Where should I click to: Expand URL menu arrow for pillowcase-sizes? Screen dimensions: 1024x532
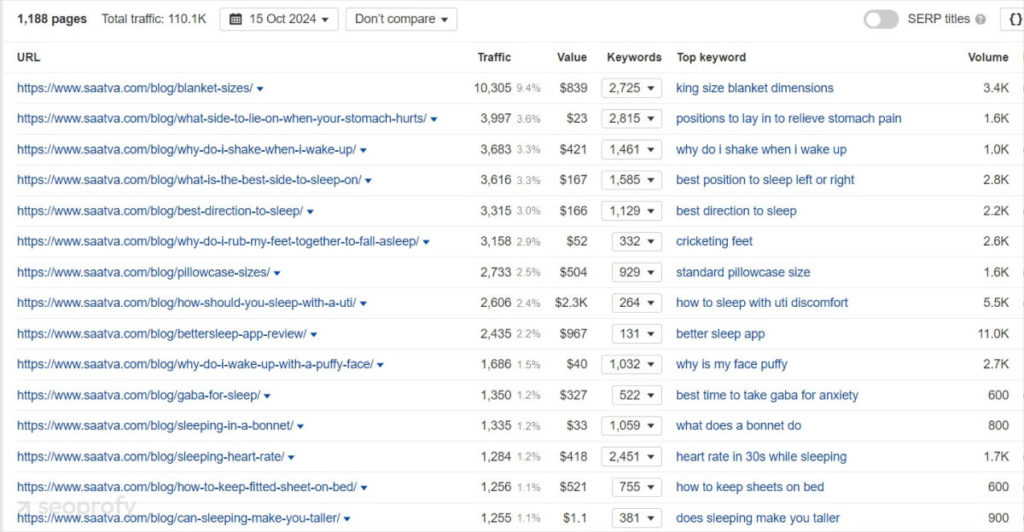pyautogui.click(x=277, y=274)
